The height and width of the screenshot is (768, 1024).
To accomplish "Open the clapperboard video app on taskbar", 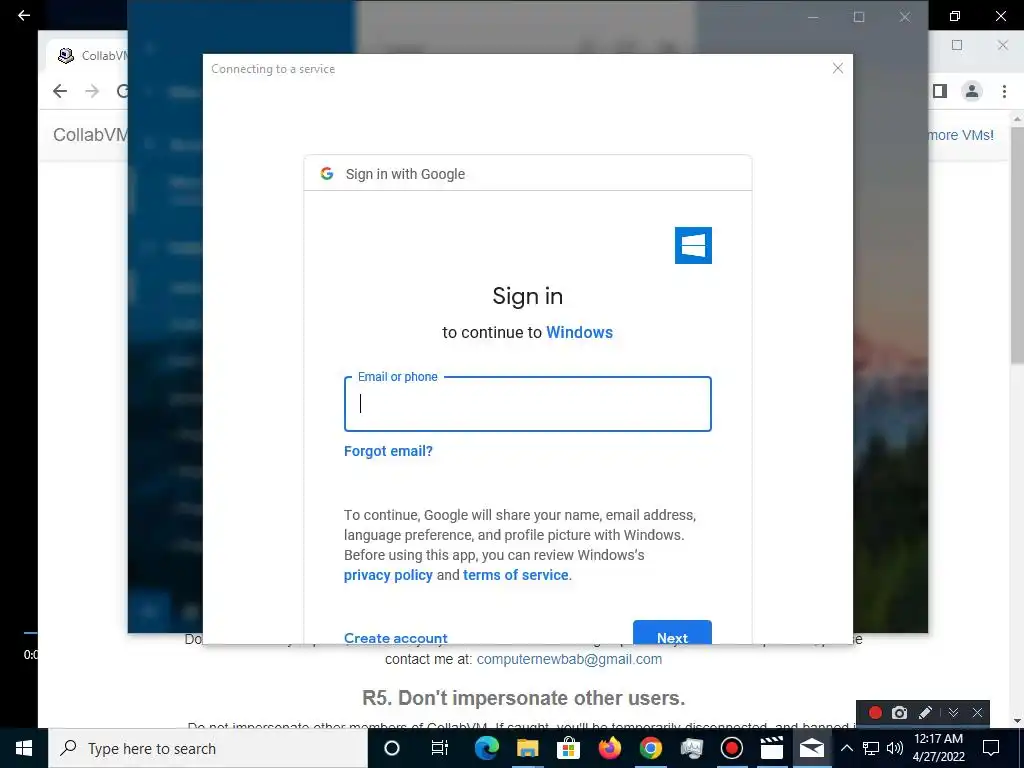I will point(772,748).
